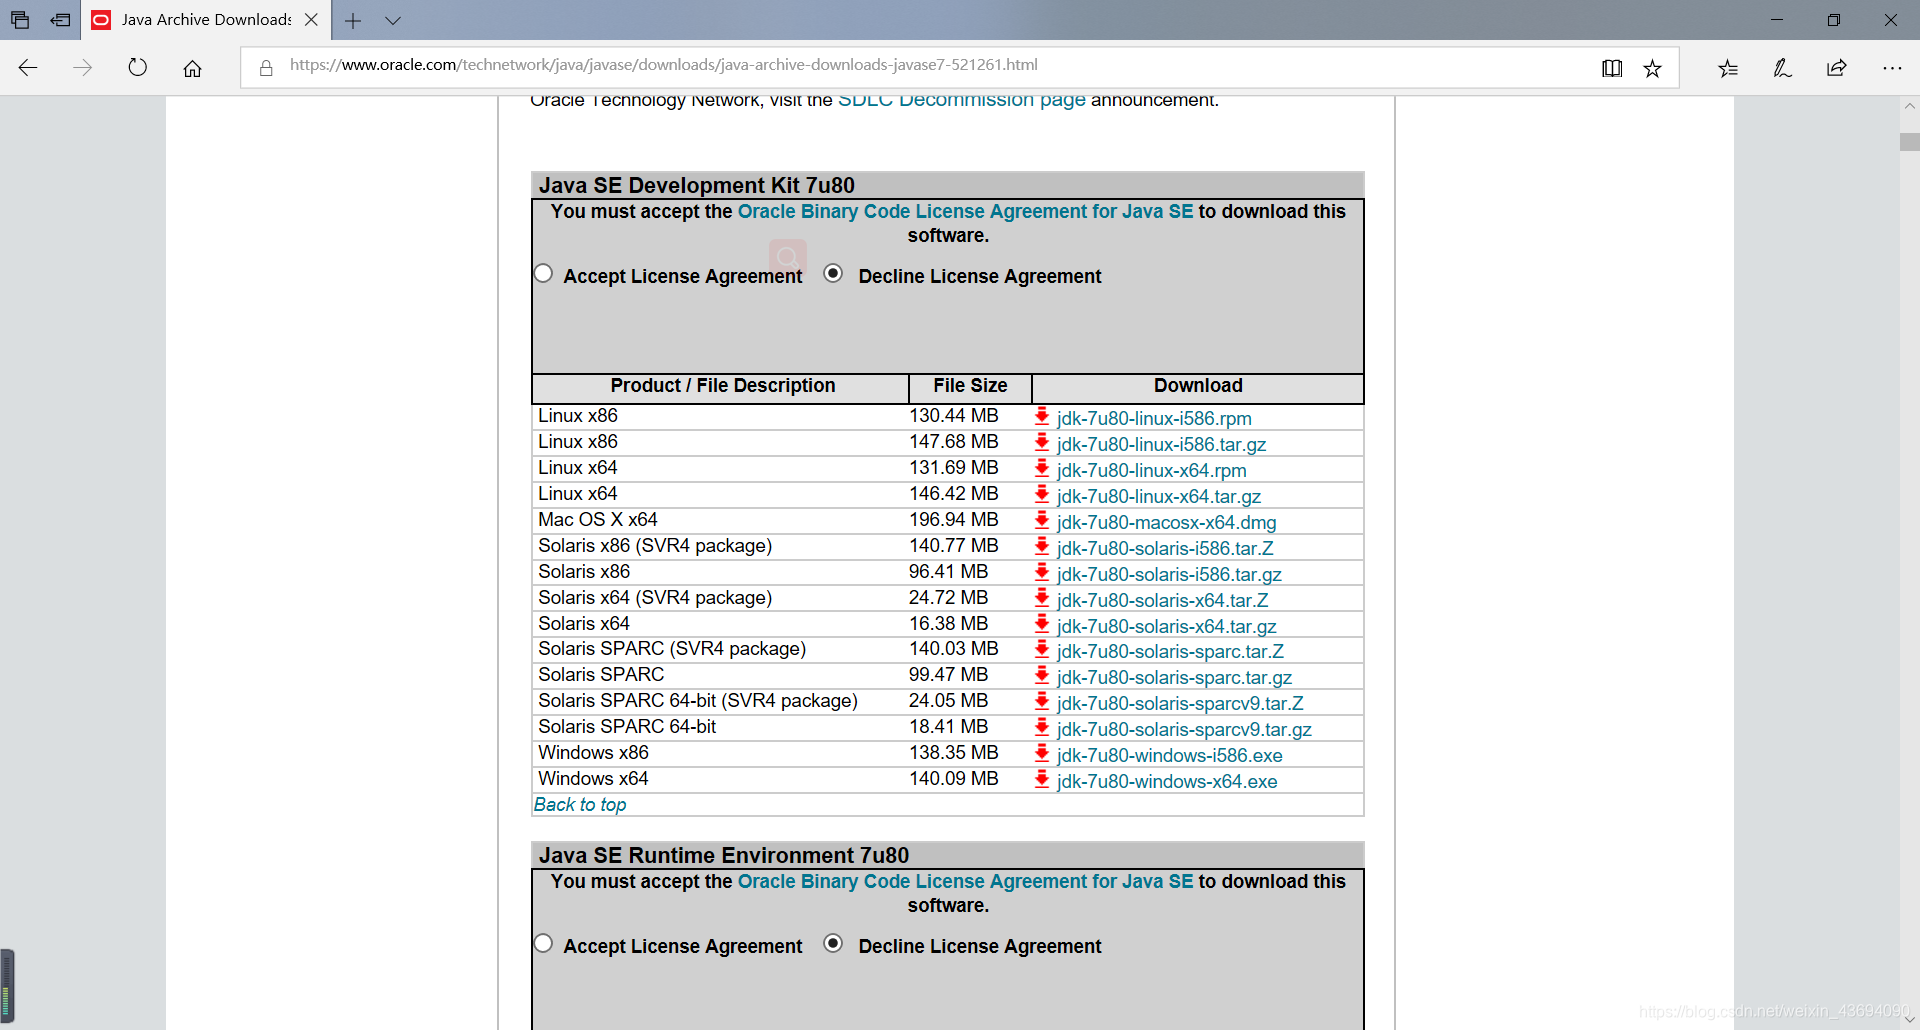
Task: Click the Share this page icon
Action: (x=1837, y=68)
